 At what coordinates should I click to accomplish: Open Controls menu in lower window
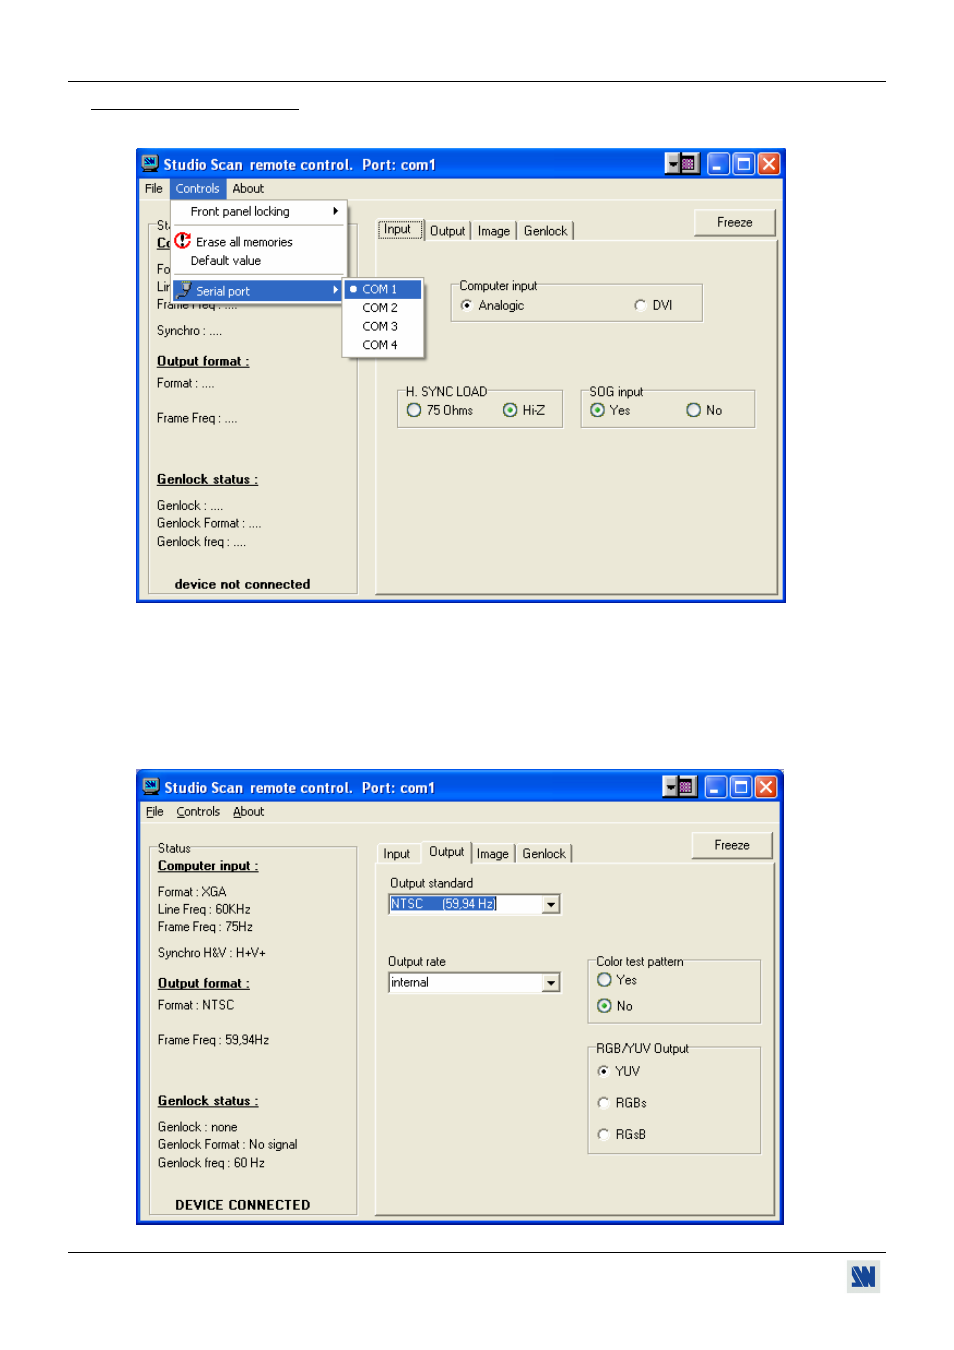(198, 811)
